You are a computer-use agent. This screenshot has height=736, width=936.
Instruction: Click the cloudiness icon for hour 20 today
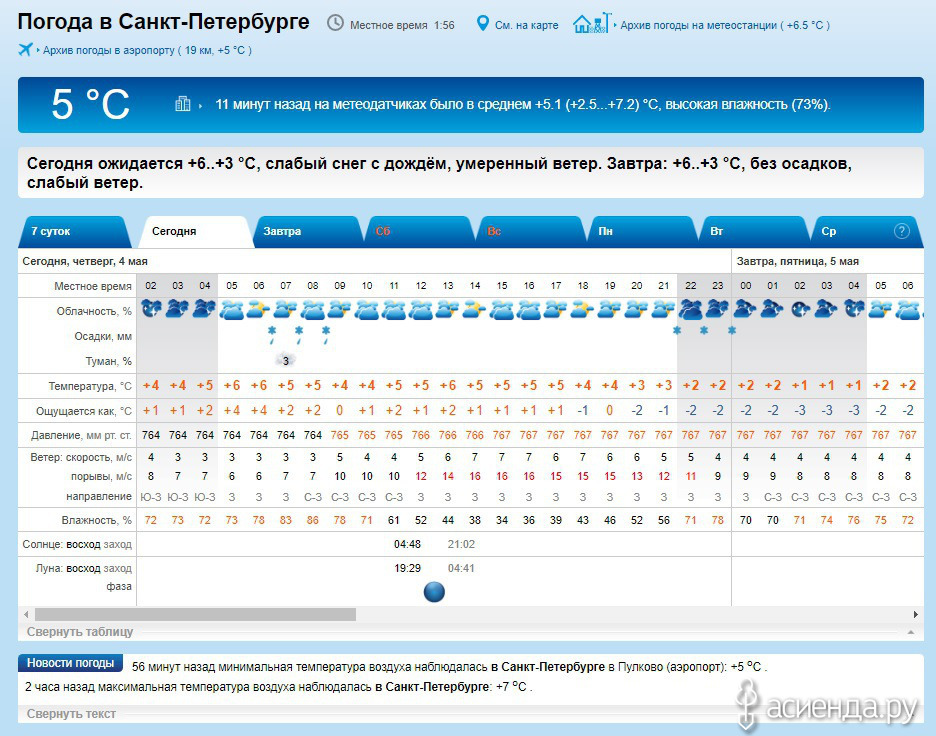click(636, 309)
